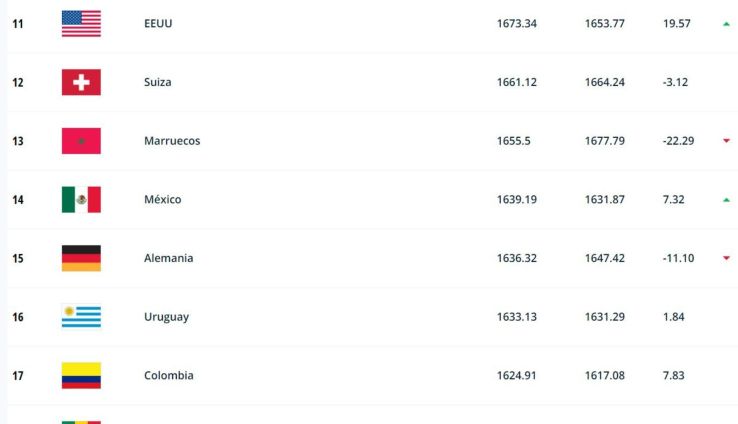Open the México team link
738x424 pixels.
[x=162, y=200]
